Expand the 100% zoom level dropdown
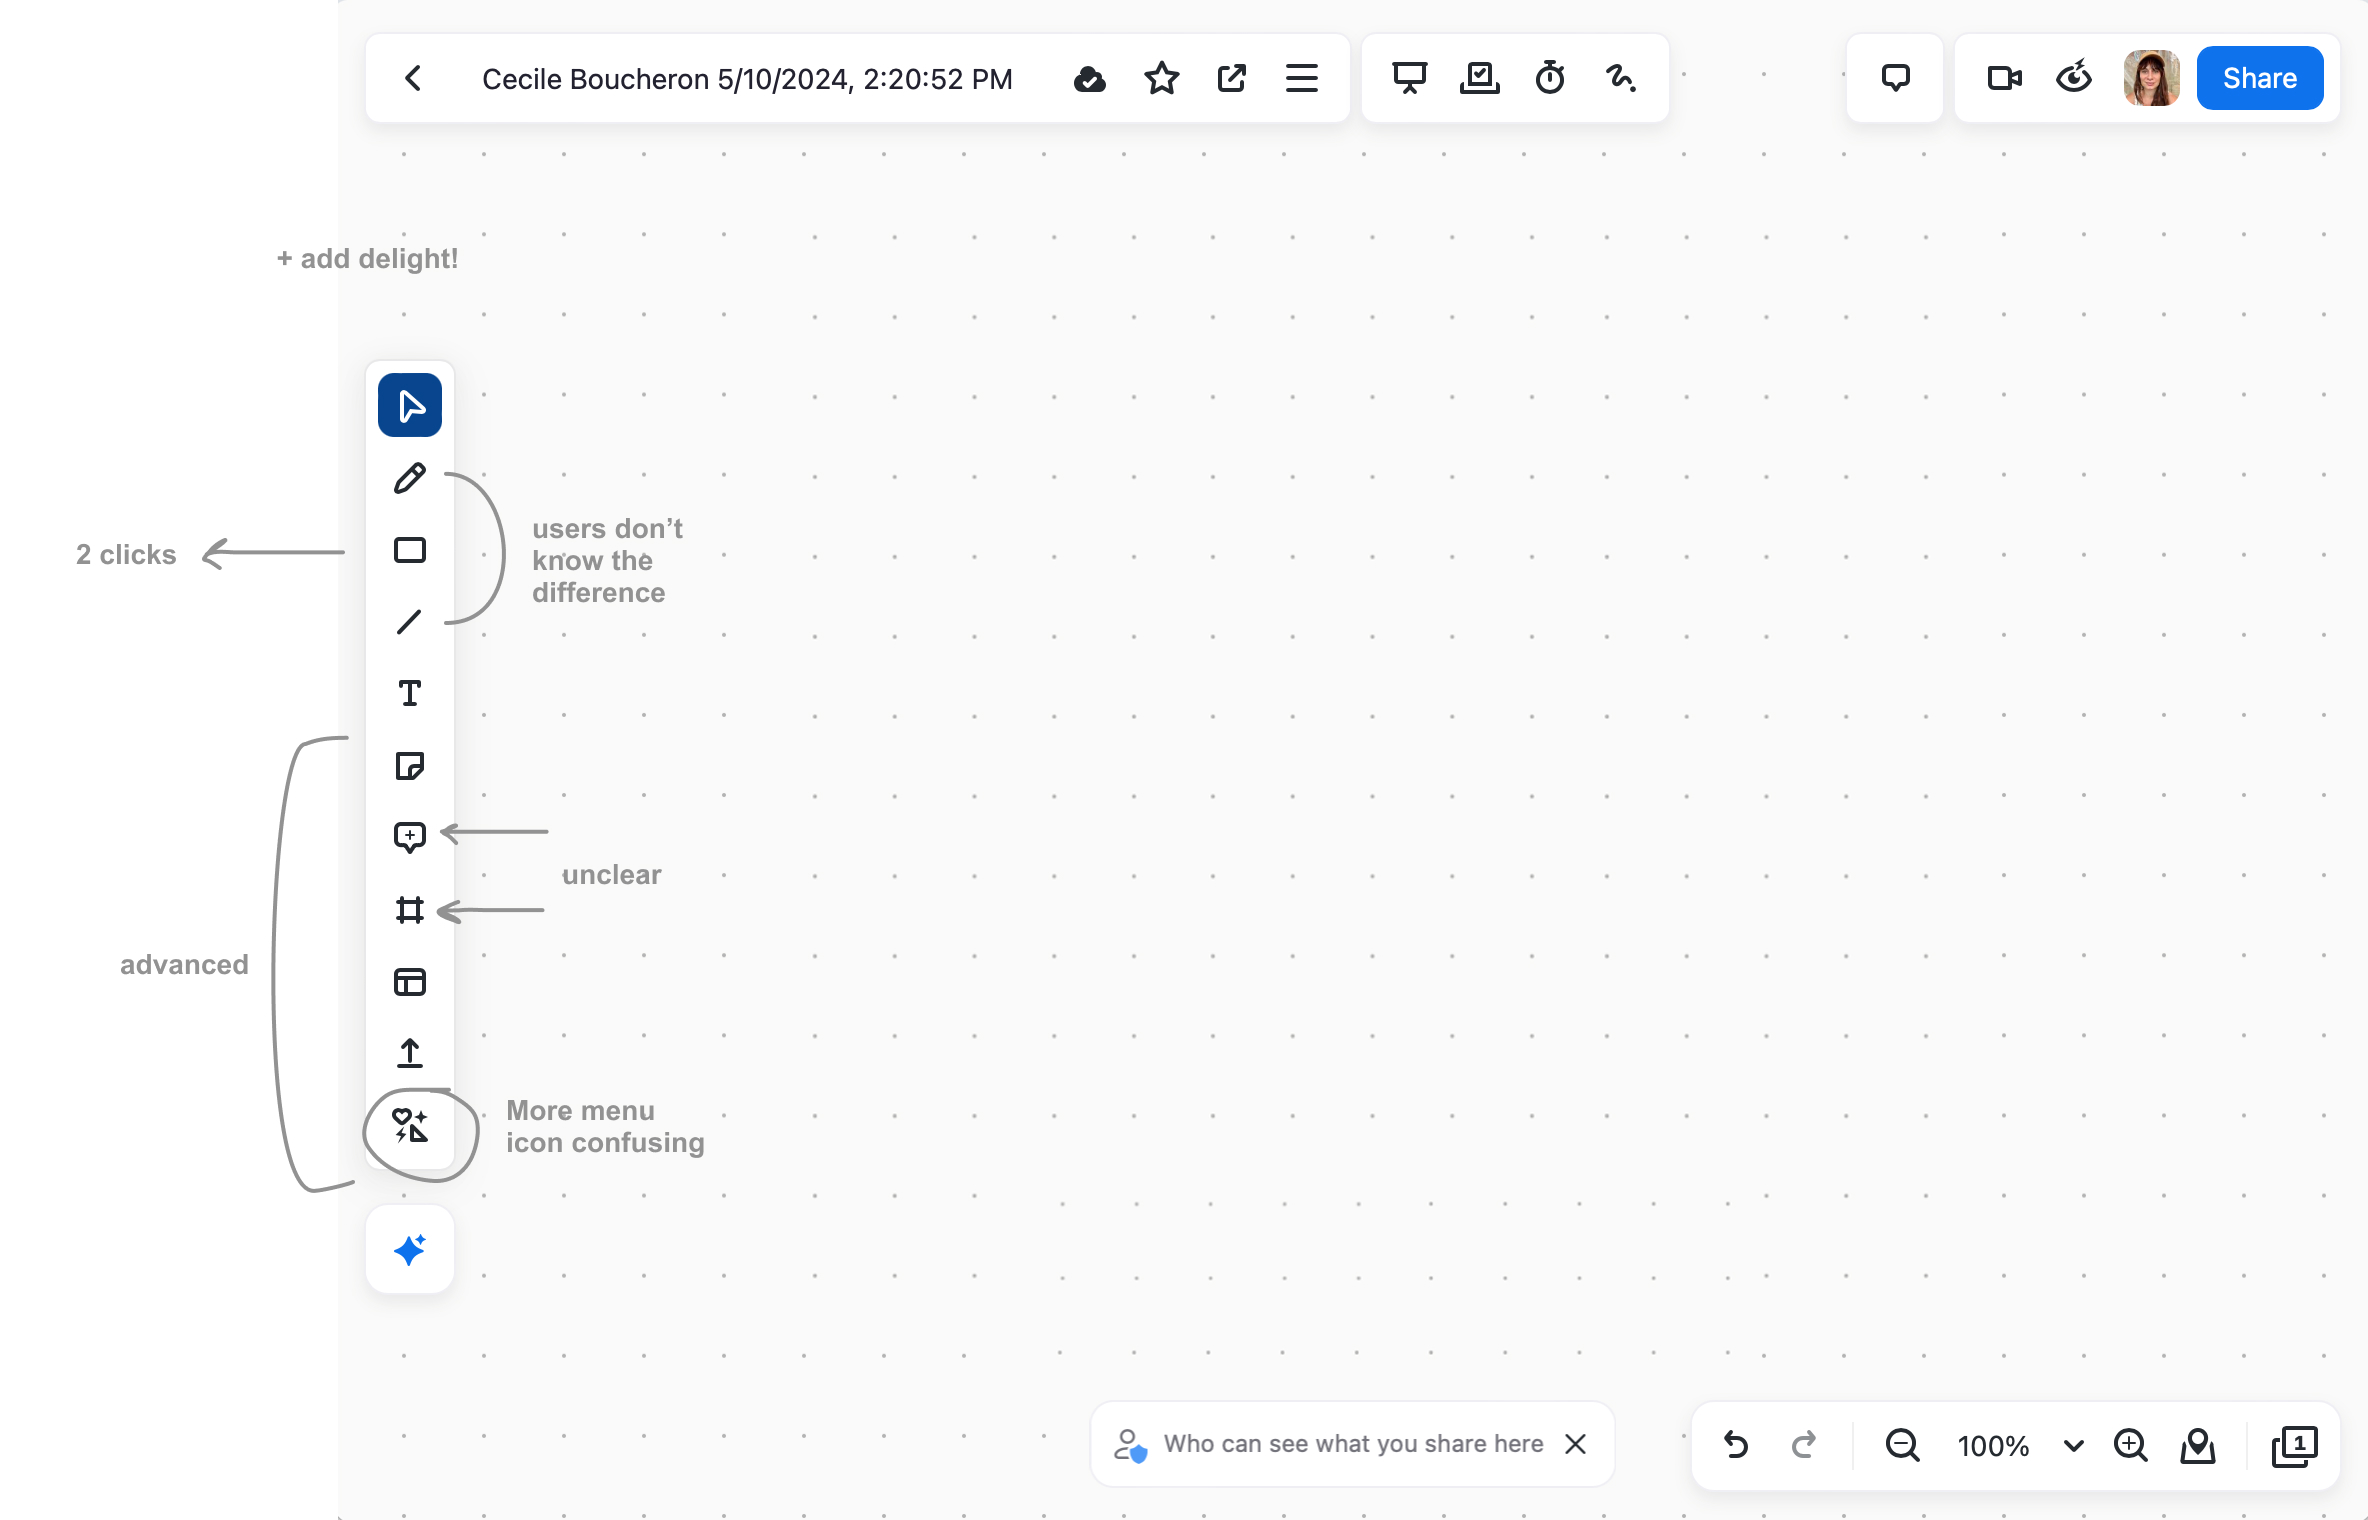Screen dimensions: 2368x1520 [x=2073, y=1446]
